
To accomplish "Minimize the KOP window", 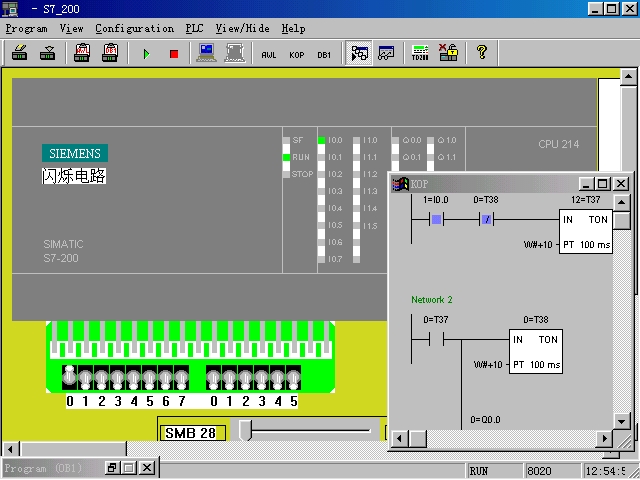I will tap(586, 184).
